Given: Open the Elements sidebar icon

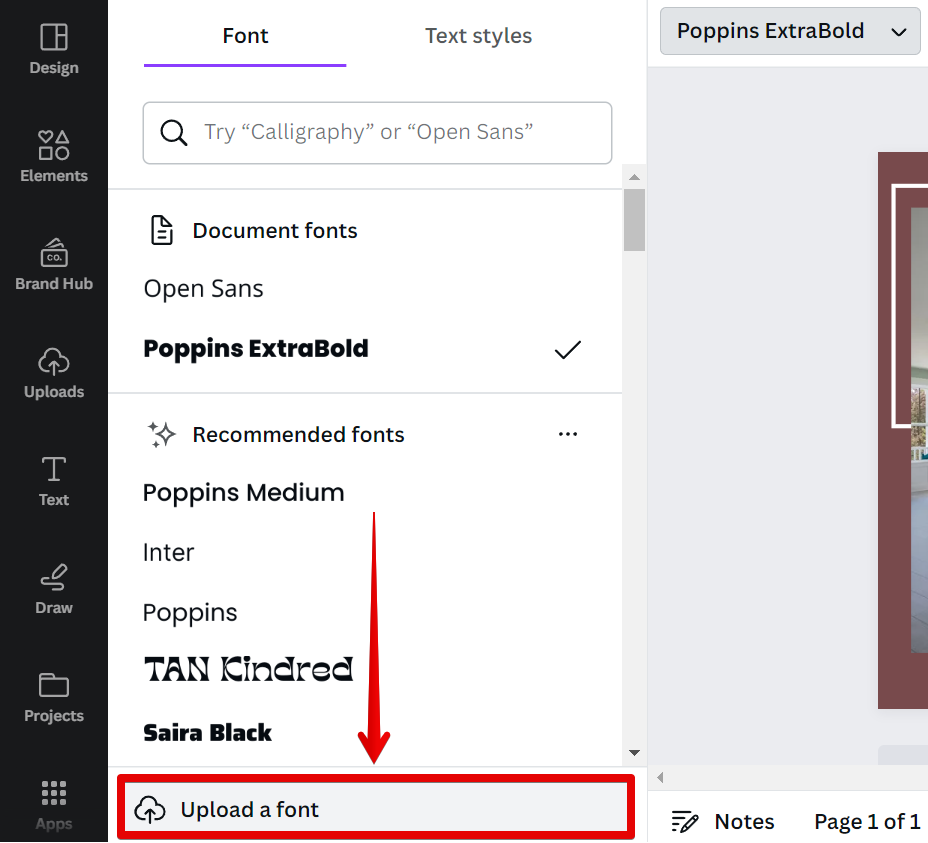Looking at the screenshot, I should 53,145.
